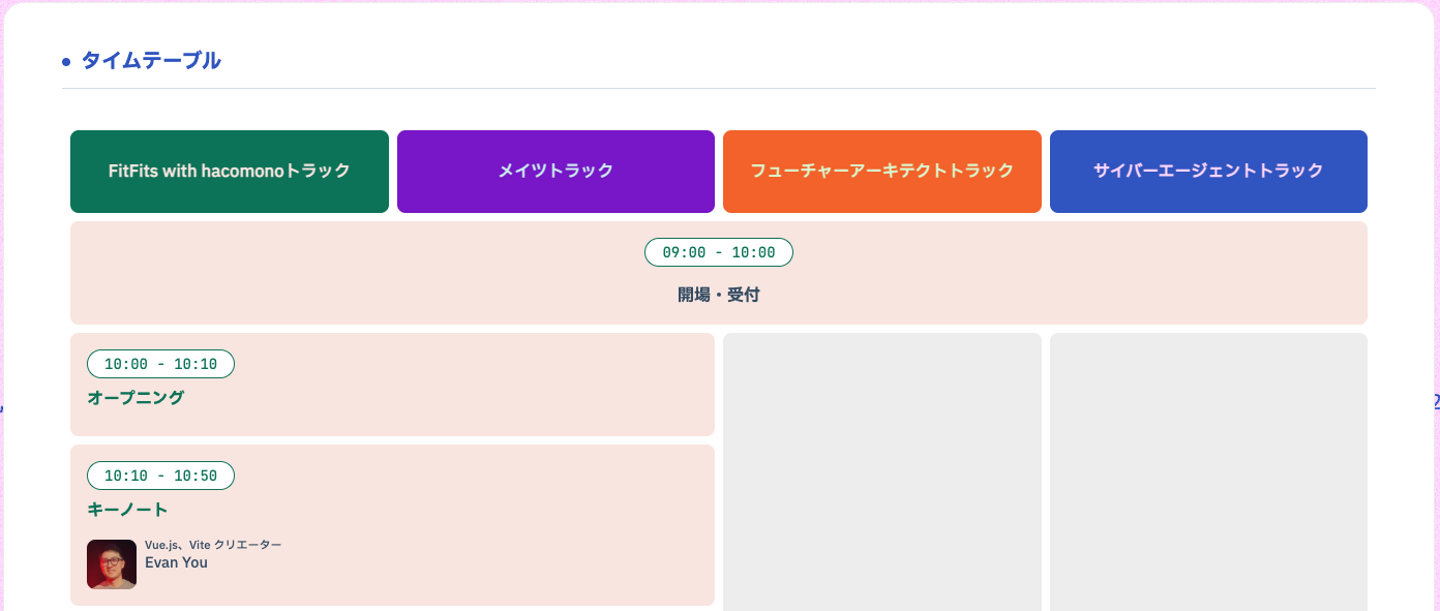Click the 09:00 - 10:00 time badge

[x=718, y=252]
